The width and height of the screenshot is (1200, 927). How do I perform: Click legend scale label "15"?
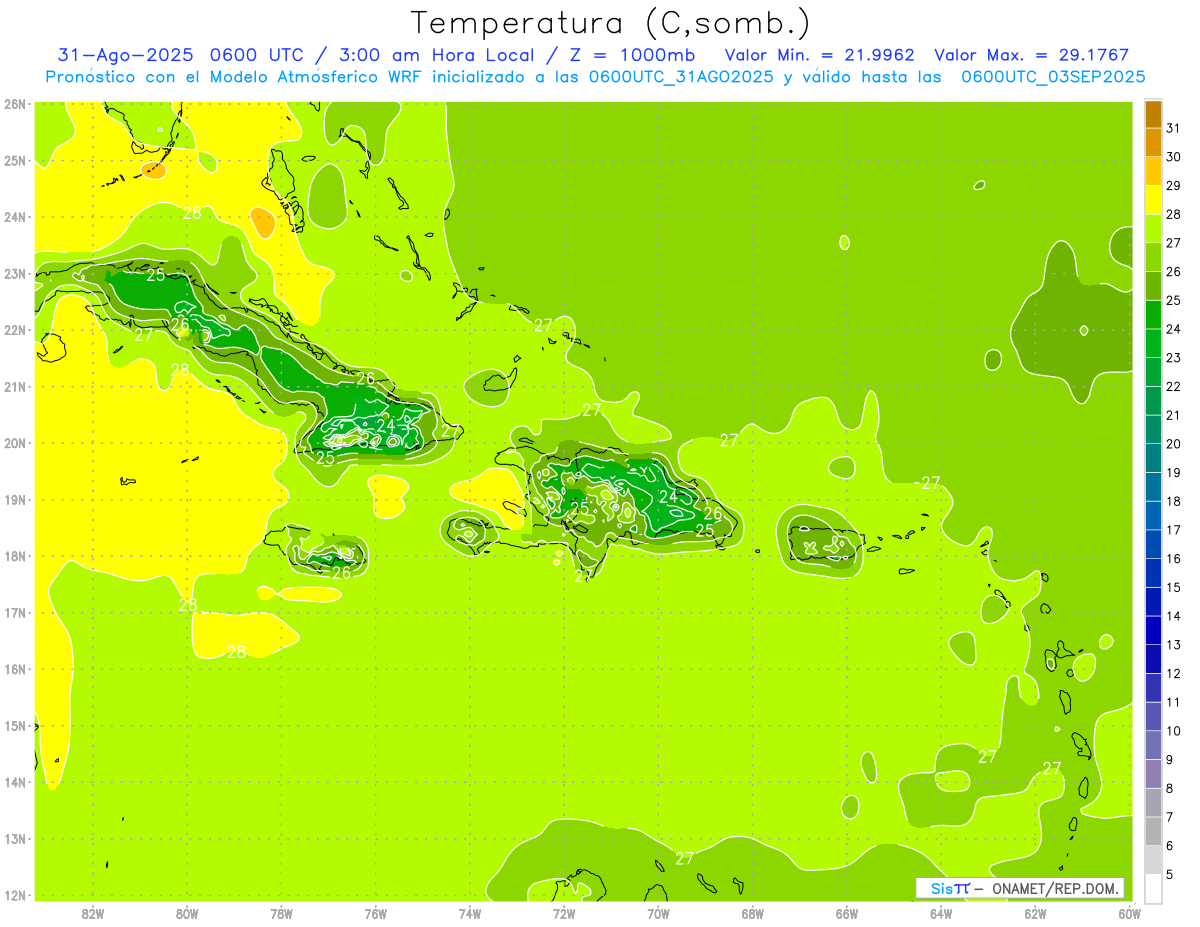[x=1174, y=587]
